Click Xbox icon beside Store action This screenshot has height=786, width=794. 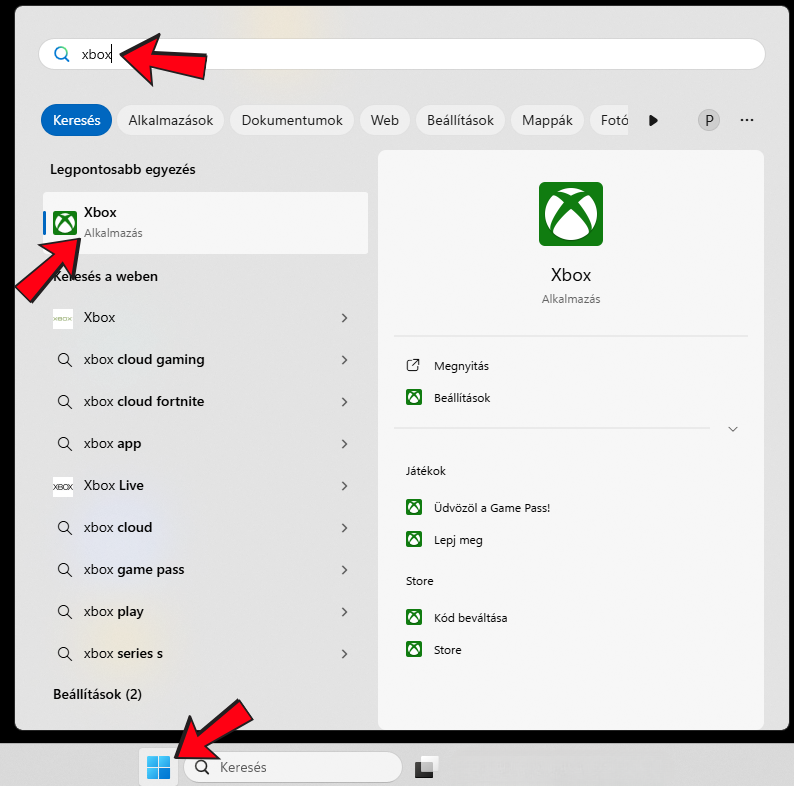point(414,649)
